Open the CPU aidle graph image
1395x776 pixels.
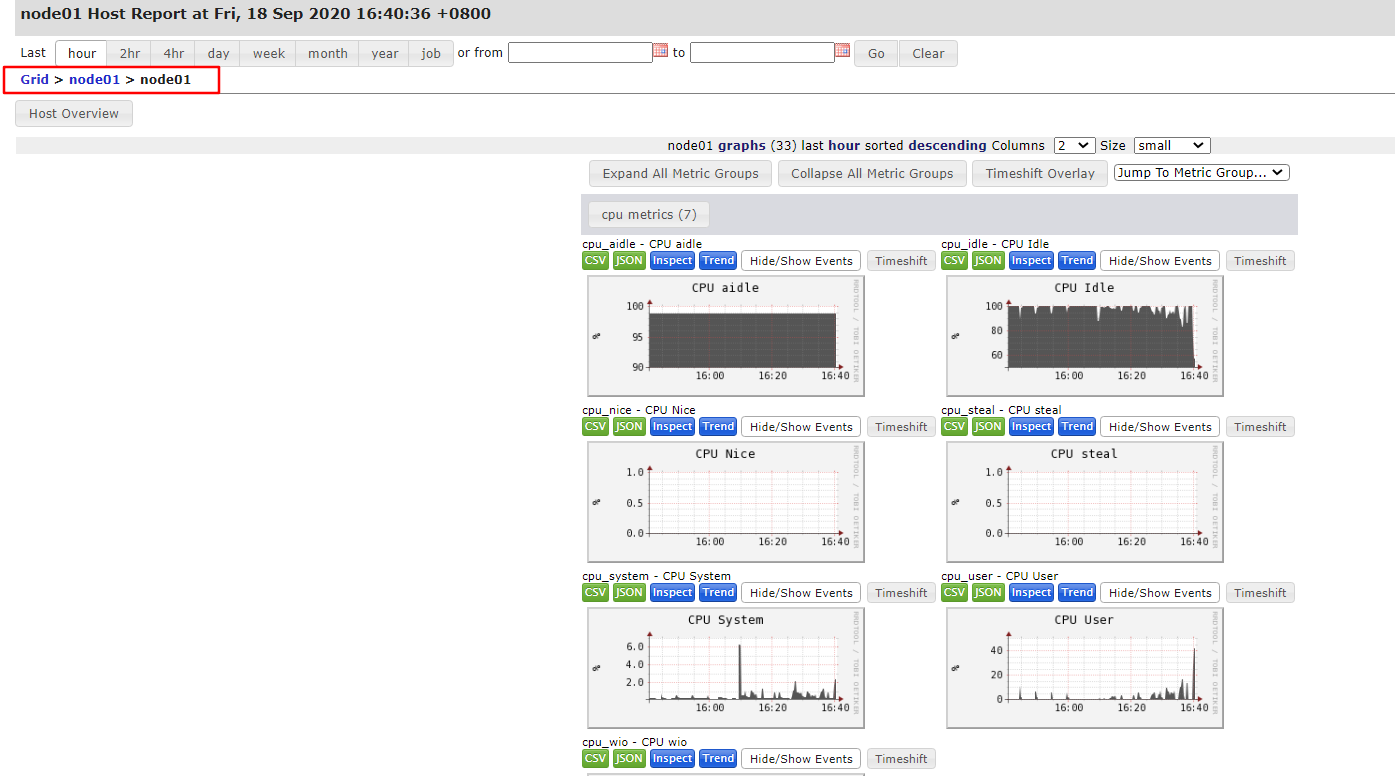726,336
